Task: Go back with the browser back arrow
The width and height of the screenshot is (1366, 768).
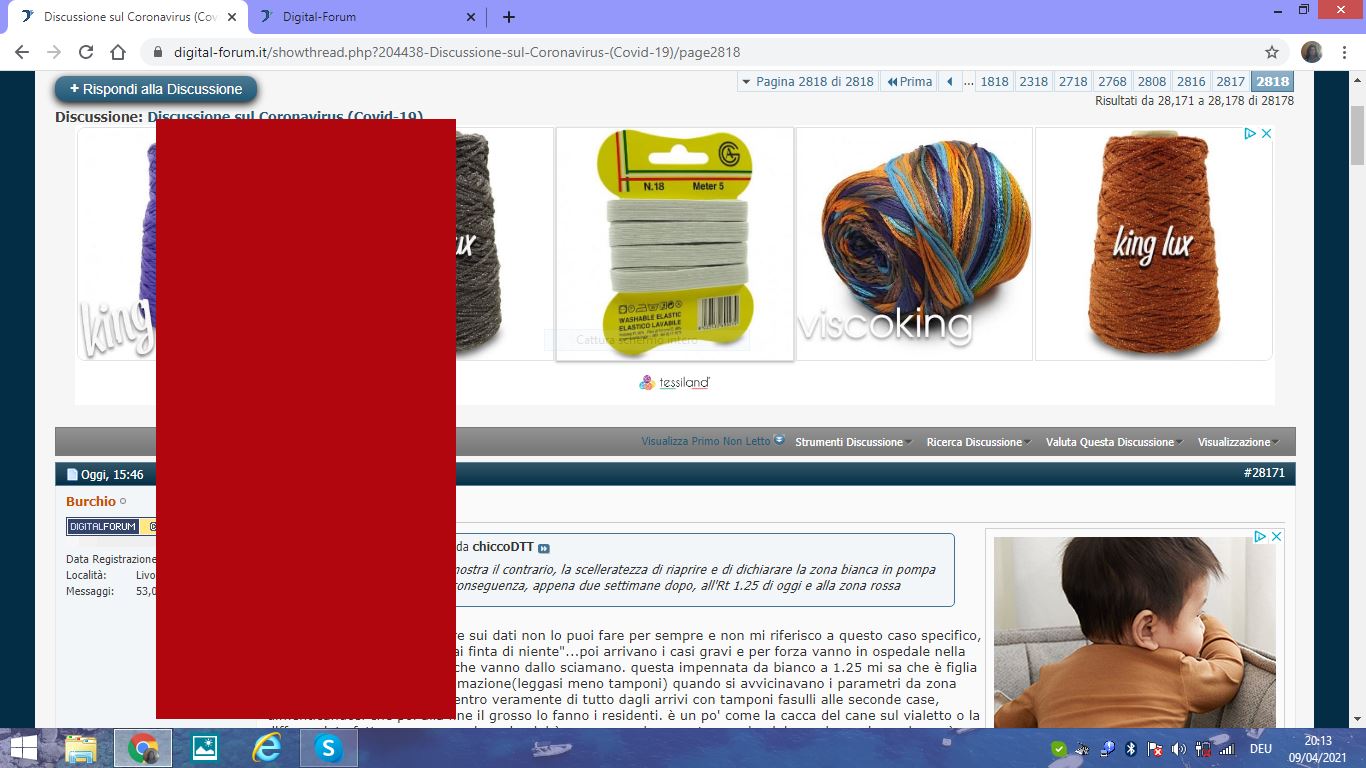Action: [22, 52]
